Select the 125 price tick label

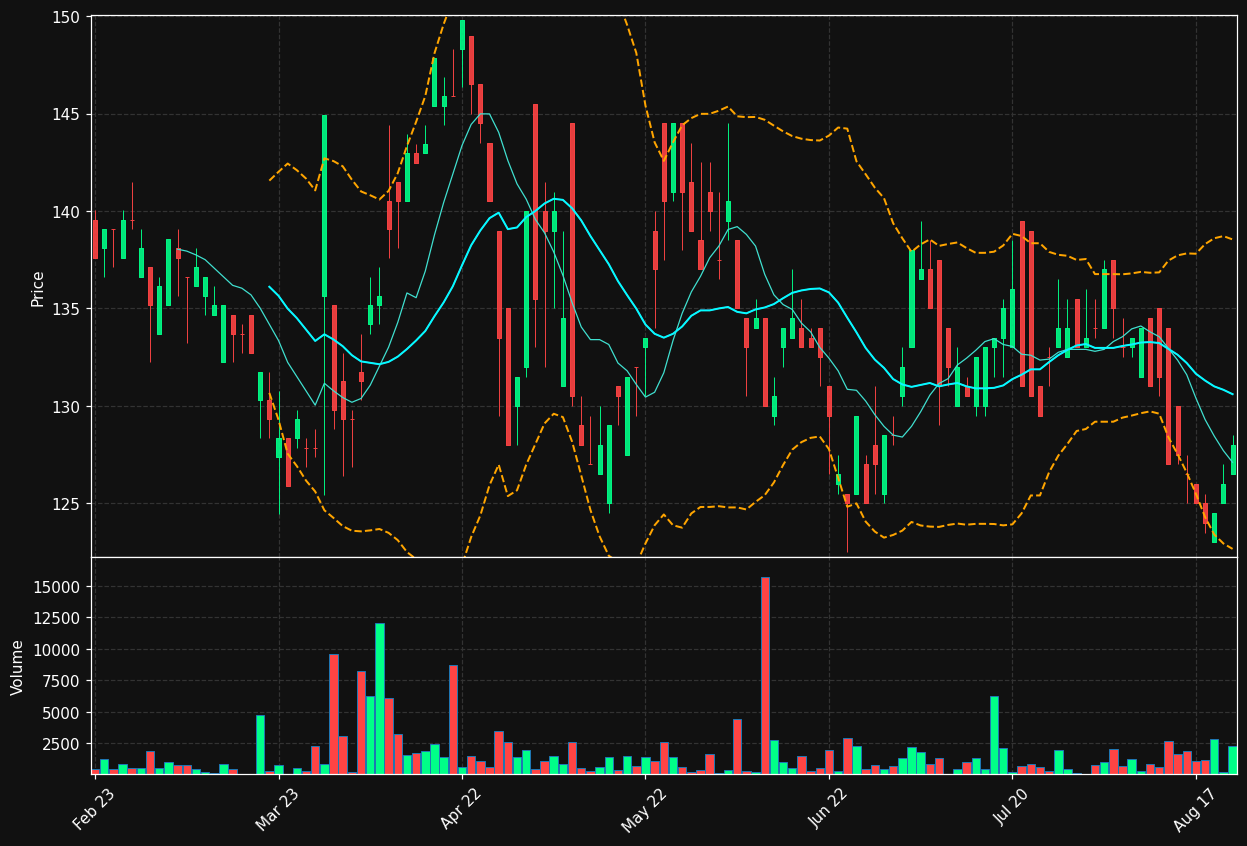click(67, 504)
